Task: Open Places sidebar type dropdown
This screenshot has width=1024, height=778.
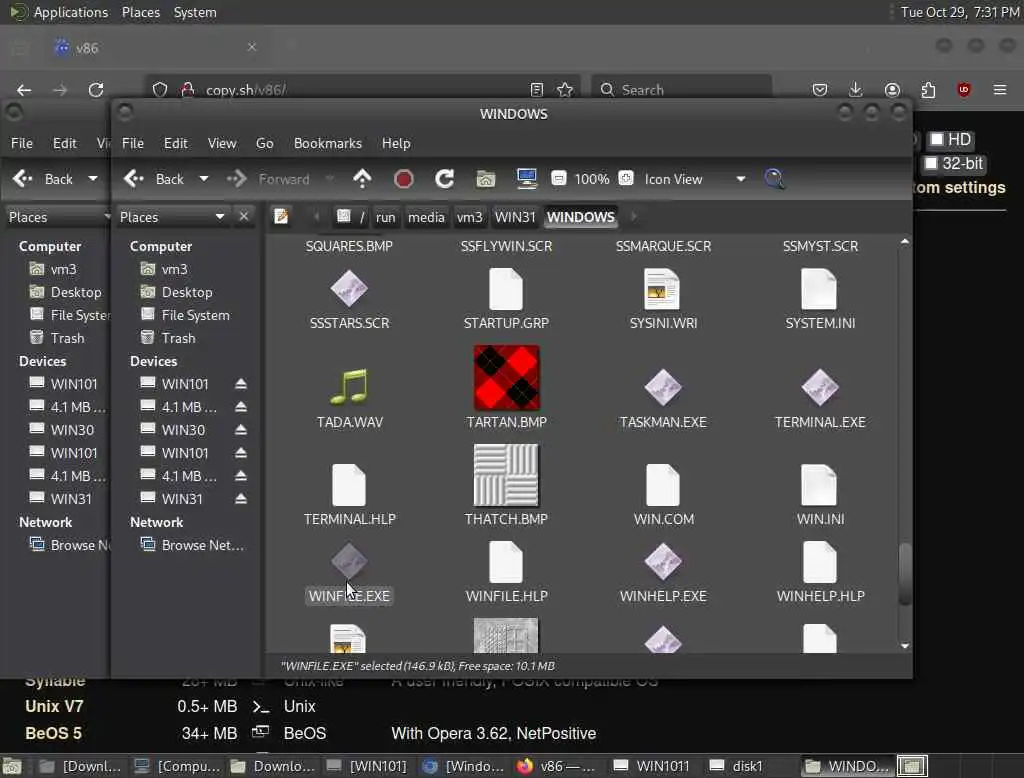Action: (172, 216)
